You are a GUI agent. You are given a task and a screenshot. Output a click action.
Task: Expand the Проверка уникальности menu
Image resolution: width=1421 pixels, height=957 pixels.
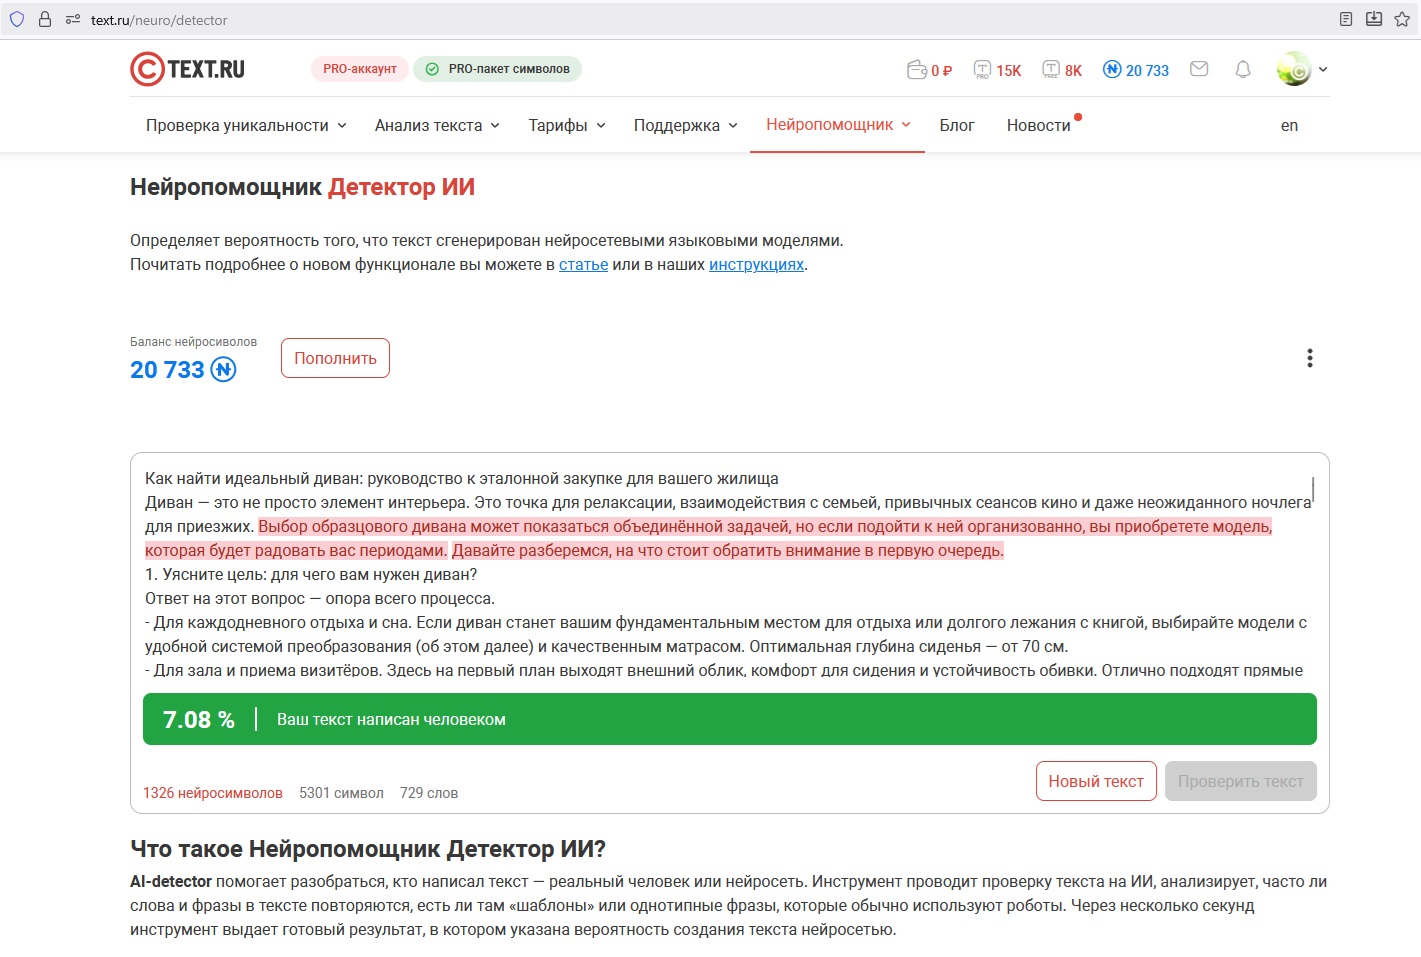click(x=246, y=125)
